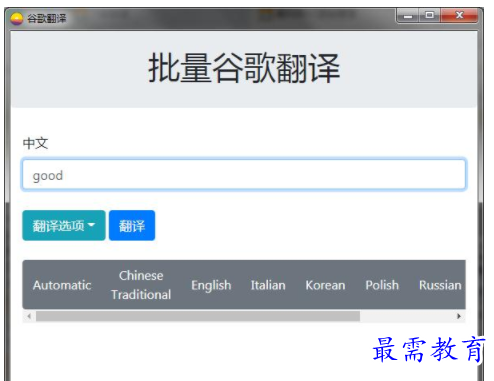Click the horizontal scrollbar thumb
Viewport: 494px width, 381px height.
coord(198,316)
